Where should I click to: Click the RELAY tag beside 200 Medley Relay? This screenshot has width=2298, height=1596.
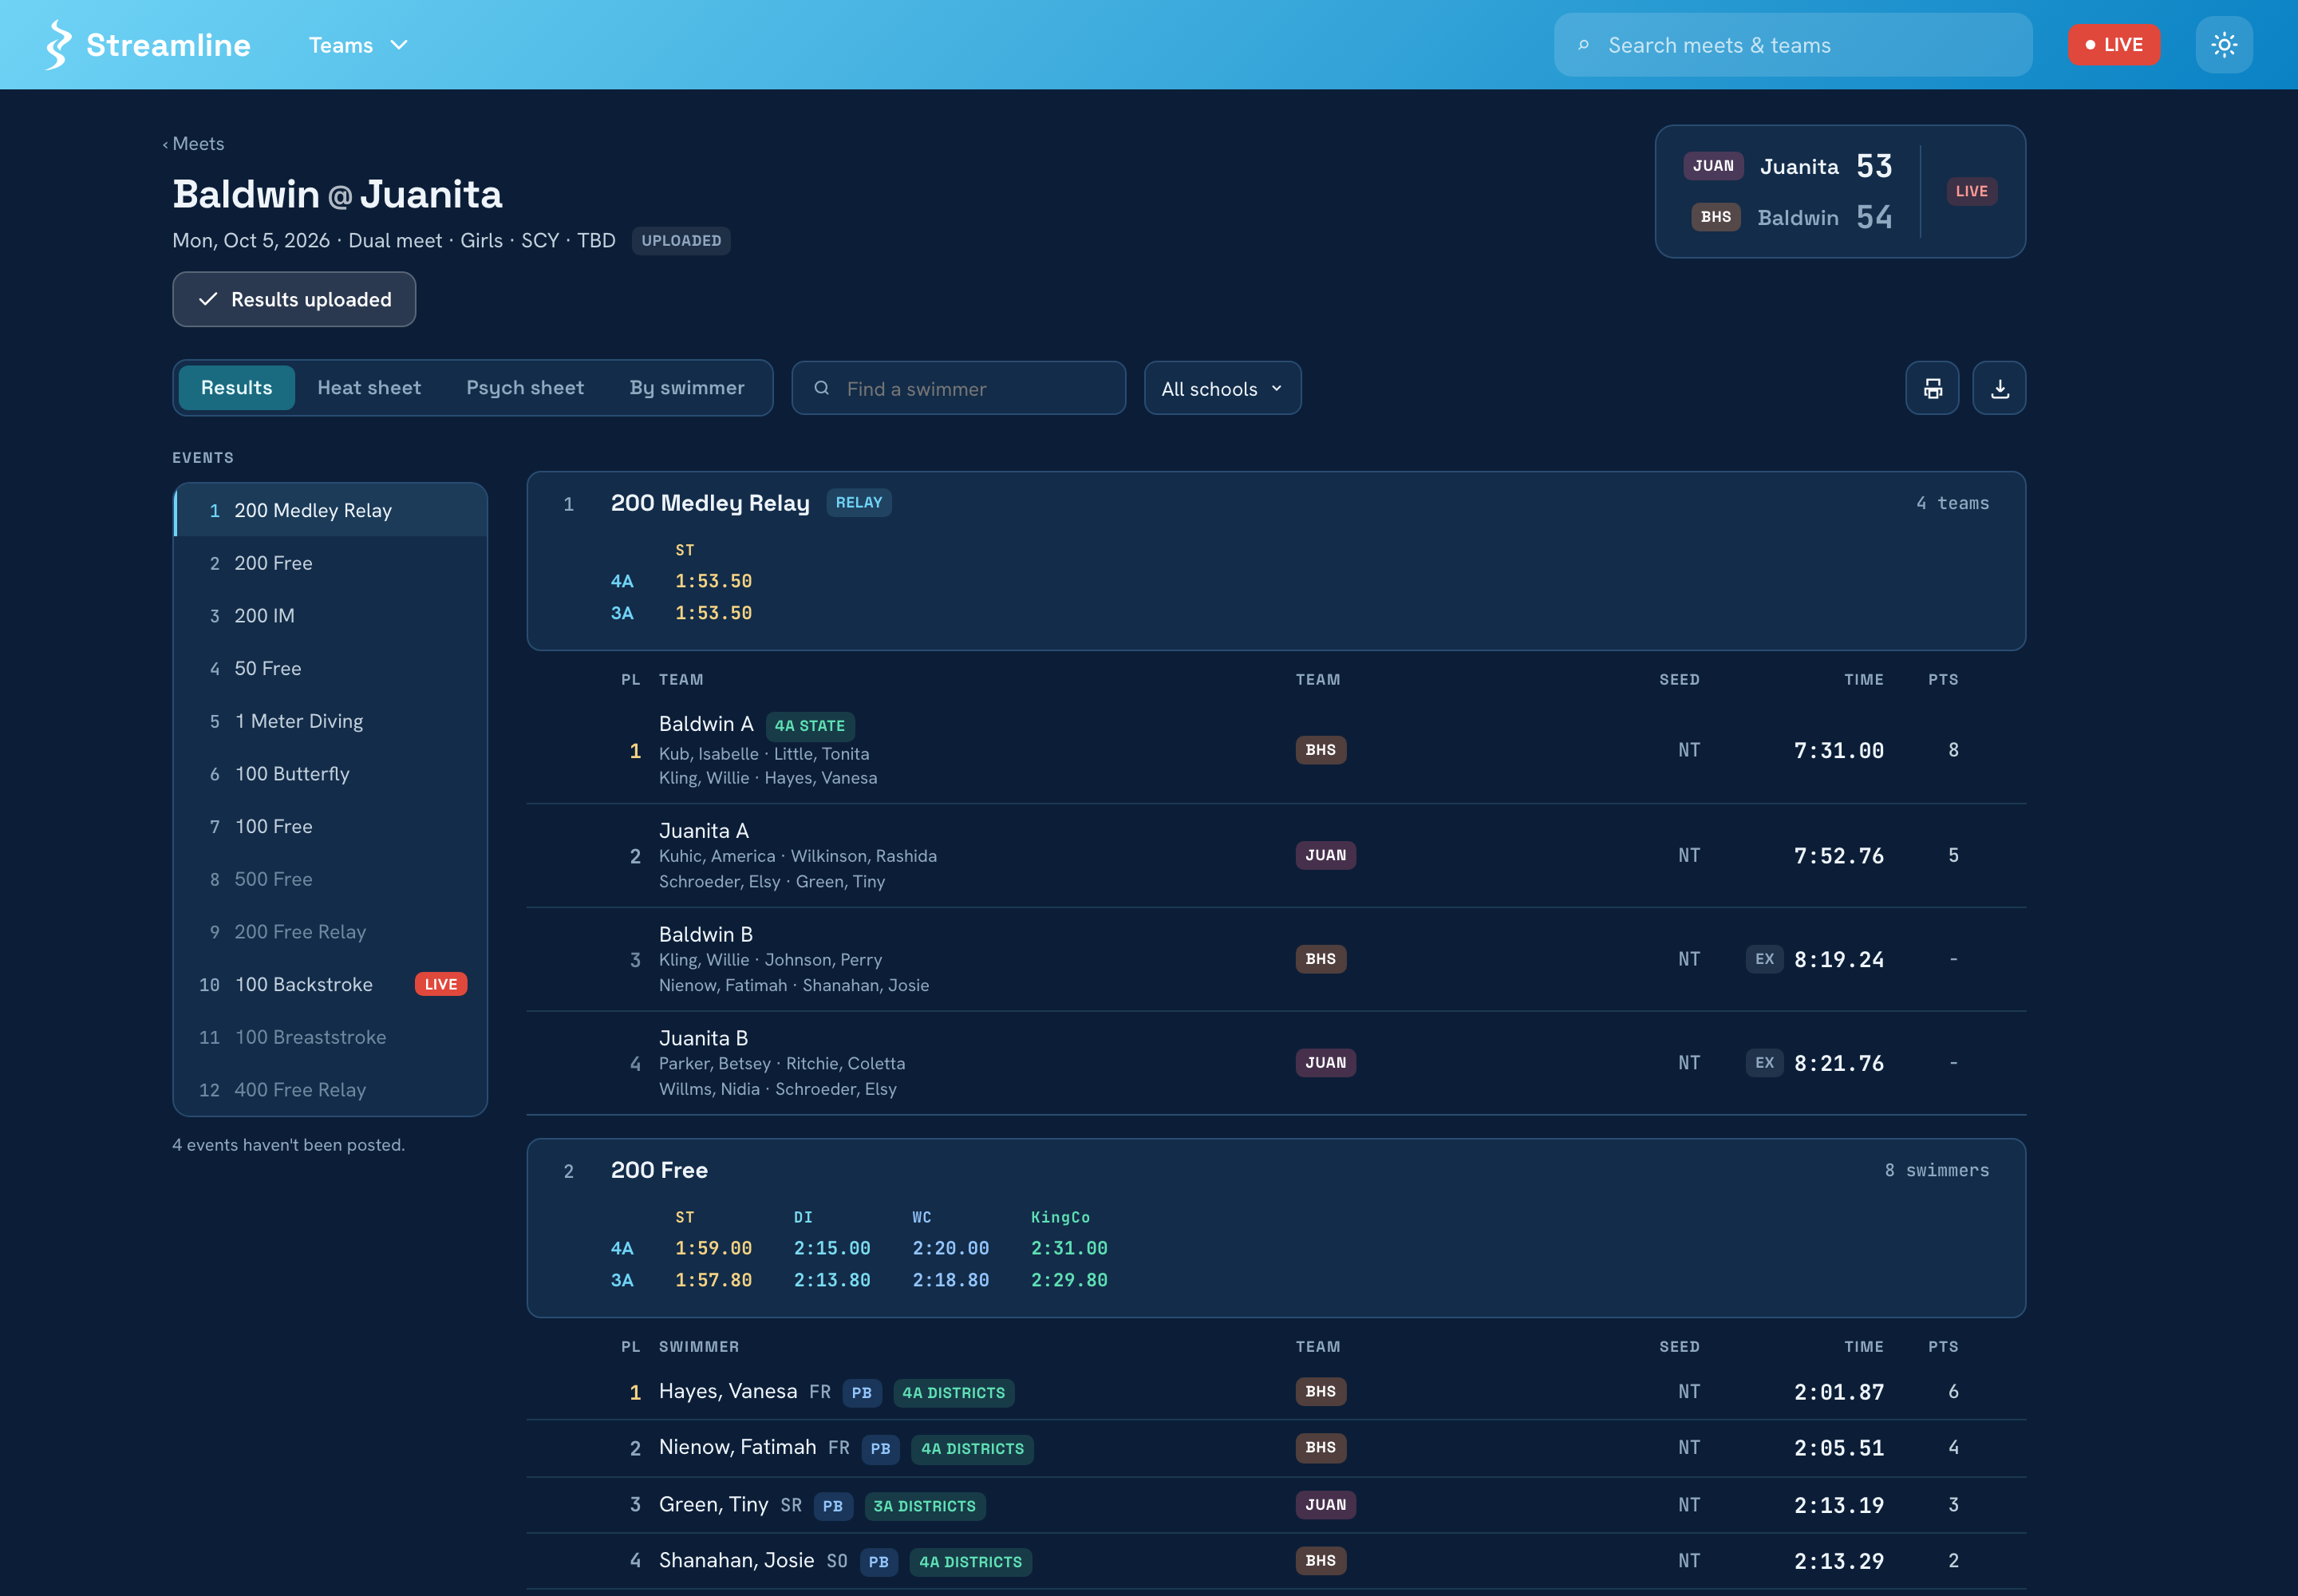coord(858,503)
